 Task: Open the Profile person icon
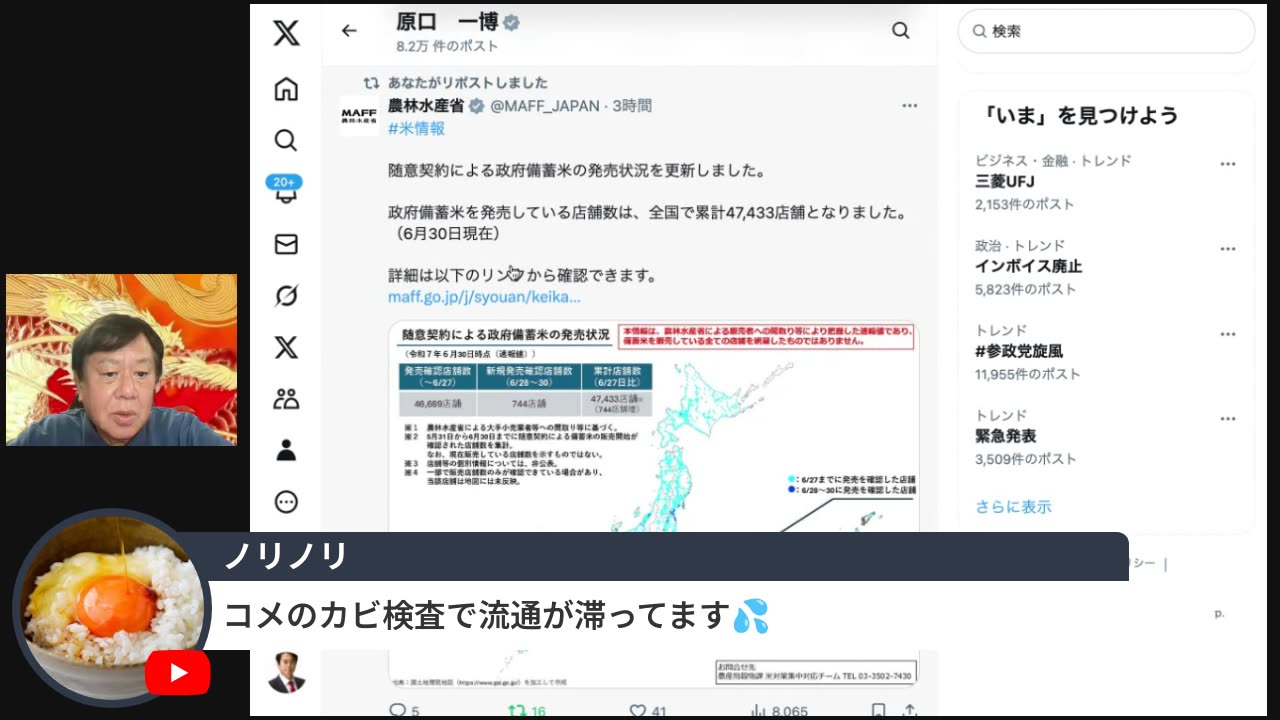286,450
